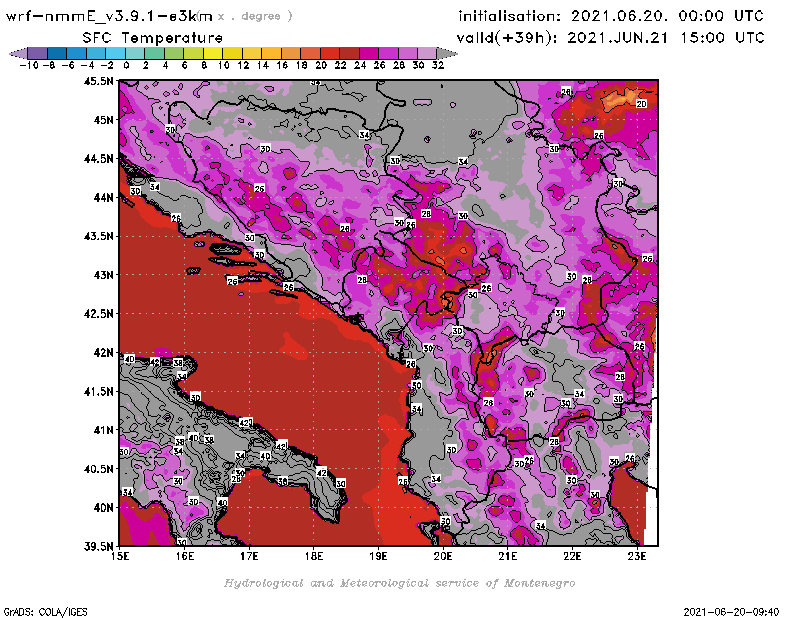Viewport: 800px width, 618px height.
Task: Click the model title 'wrf-nmmE_v3.9.1-e3km'
Action: coord(109,16)
